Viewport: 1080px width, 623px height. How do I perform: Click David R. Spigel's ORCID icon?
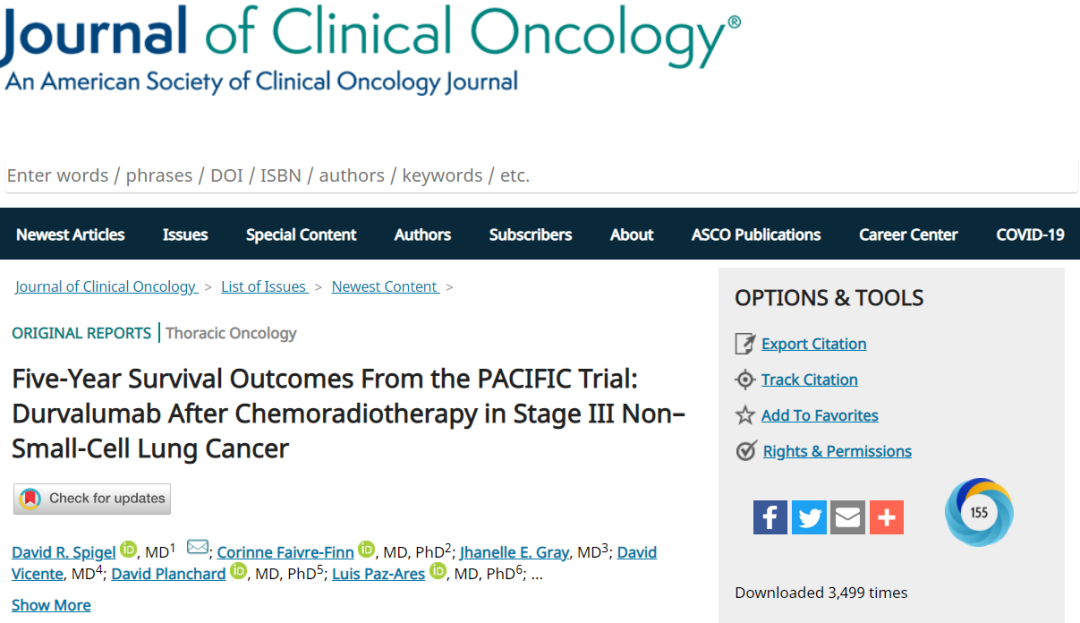[x=128, y=549]
